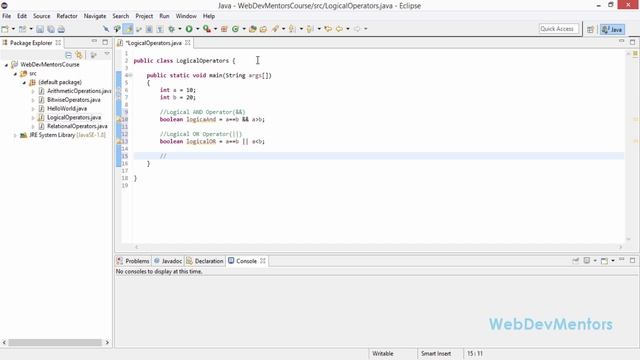Screen dimensions: 640x360
Task: Open the New file dropdown arrow
Action: coord(13,29)
